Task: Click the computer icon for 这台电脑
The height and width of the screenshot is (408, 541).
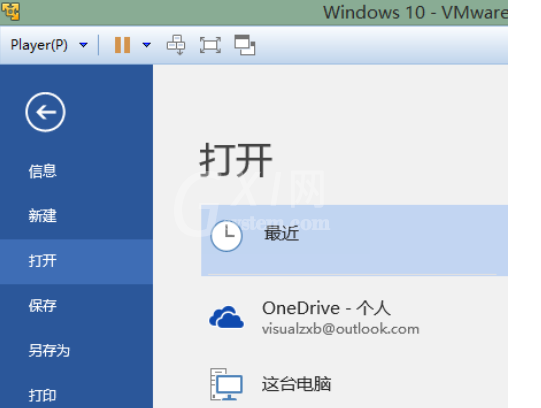Action: coord(226,384)
